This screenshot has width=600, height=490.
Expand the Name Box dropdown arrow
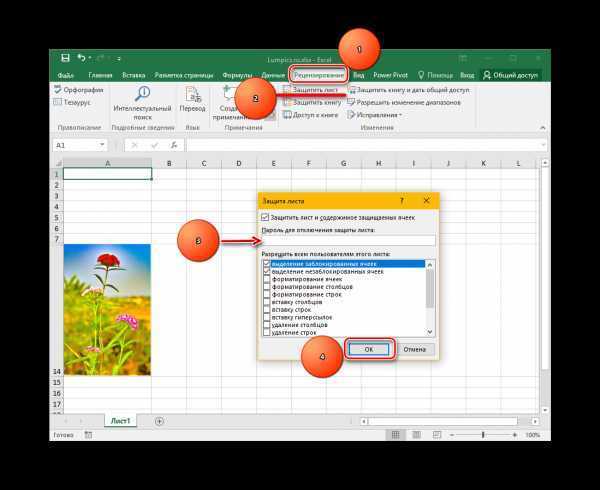102,145
